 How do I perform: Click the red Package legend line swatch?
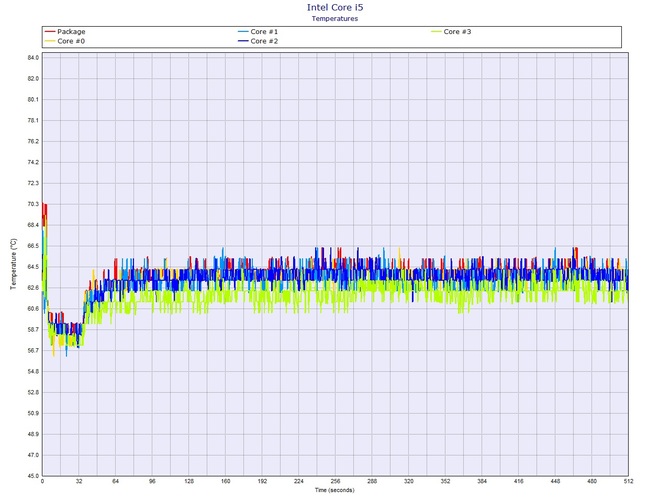pos(50,32)
